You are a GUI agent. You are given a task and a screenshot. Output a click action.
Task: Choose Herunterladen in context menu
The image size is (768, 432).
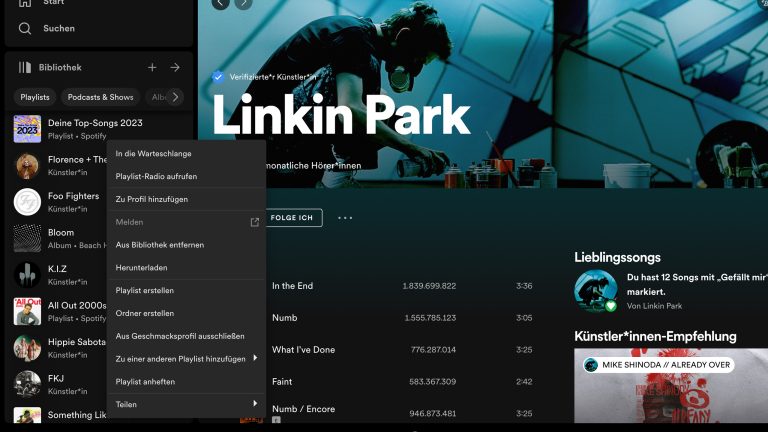pos(186,268)
